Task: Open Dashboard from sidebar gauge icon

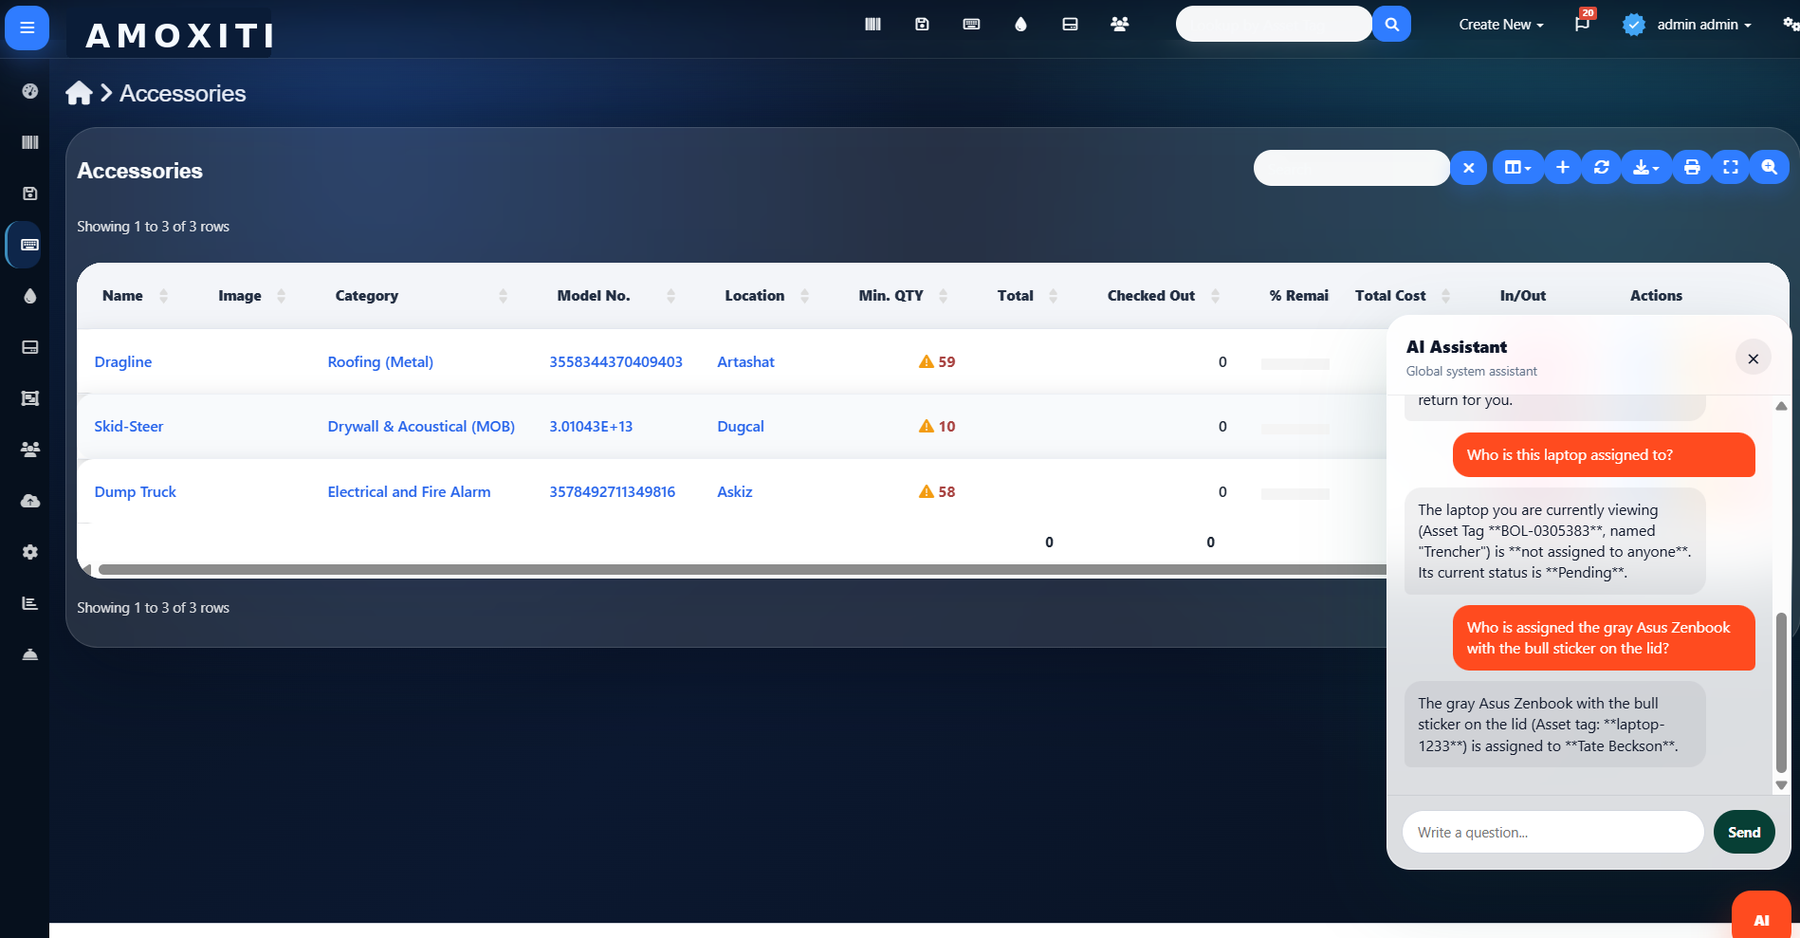Action: point(30,91)
